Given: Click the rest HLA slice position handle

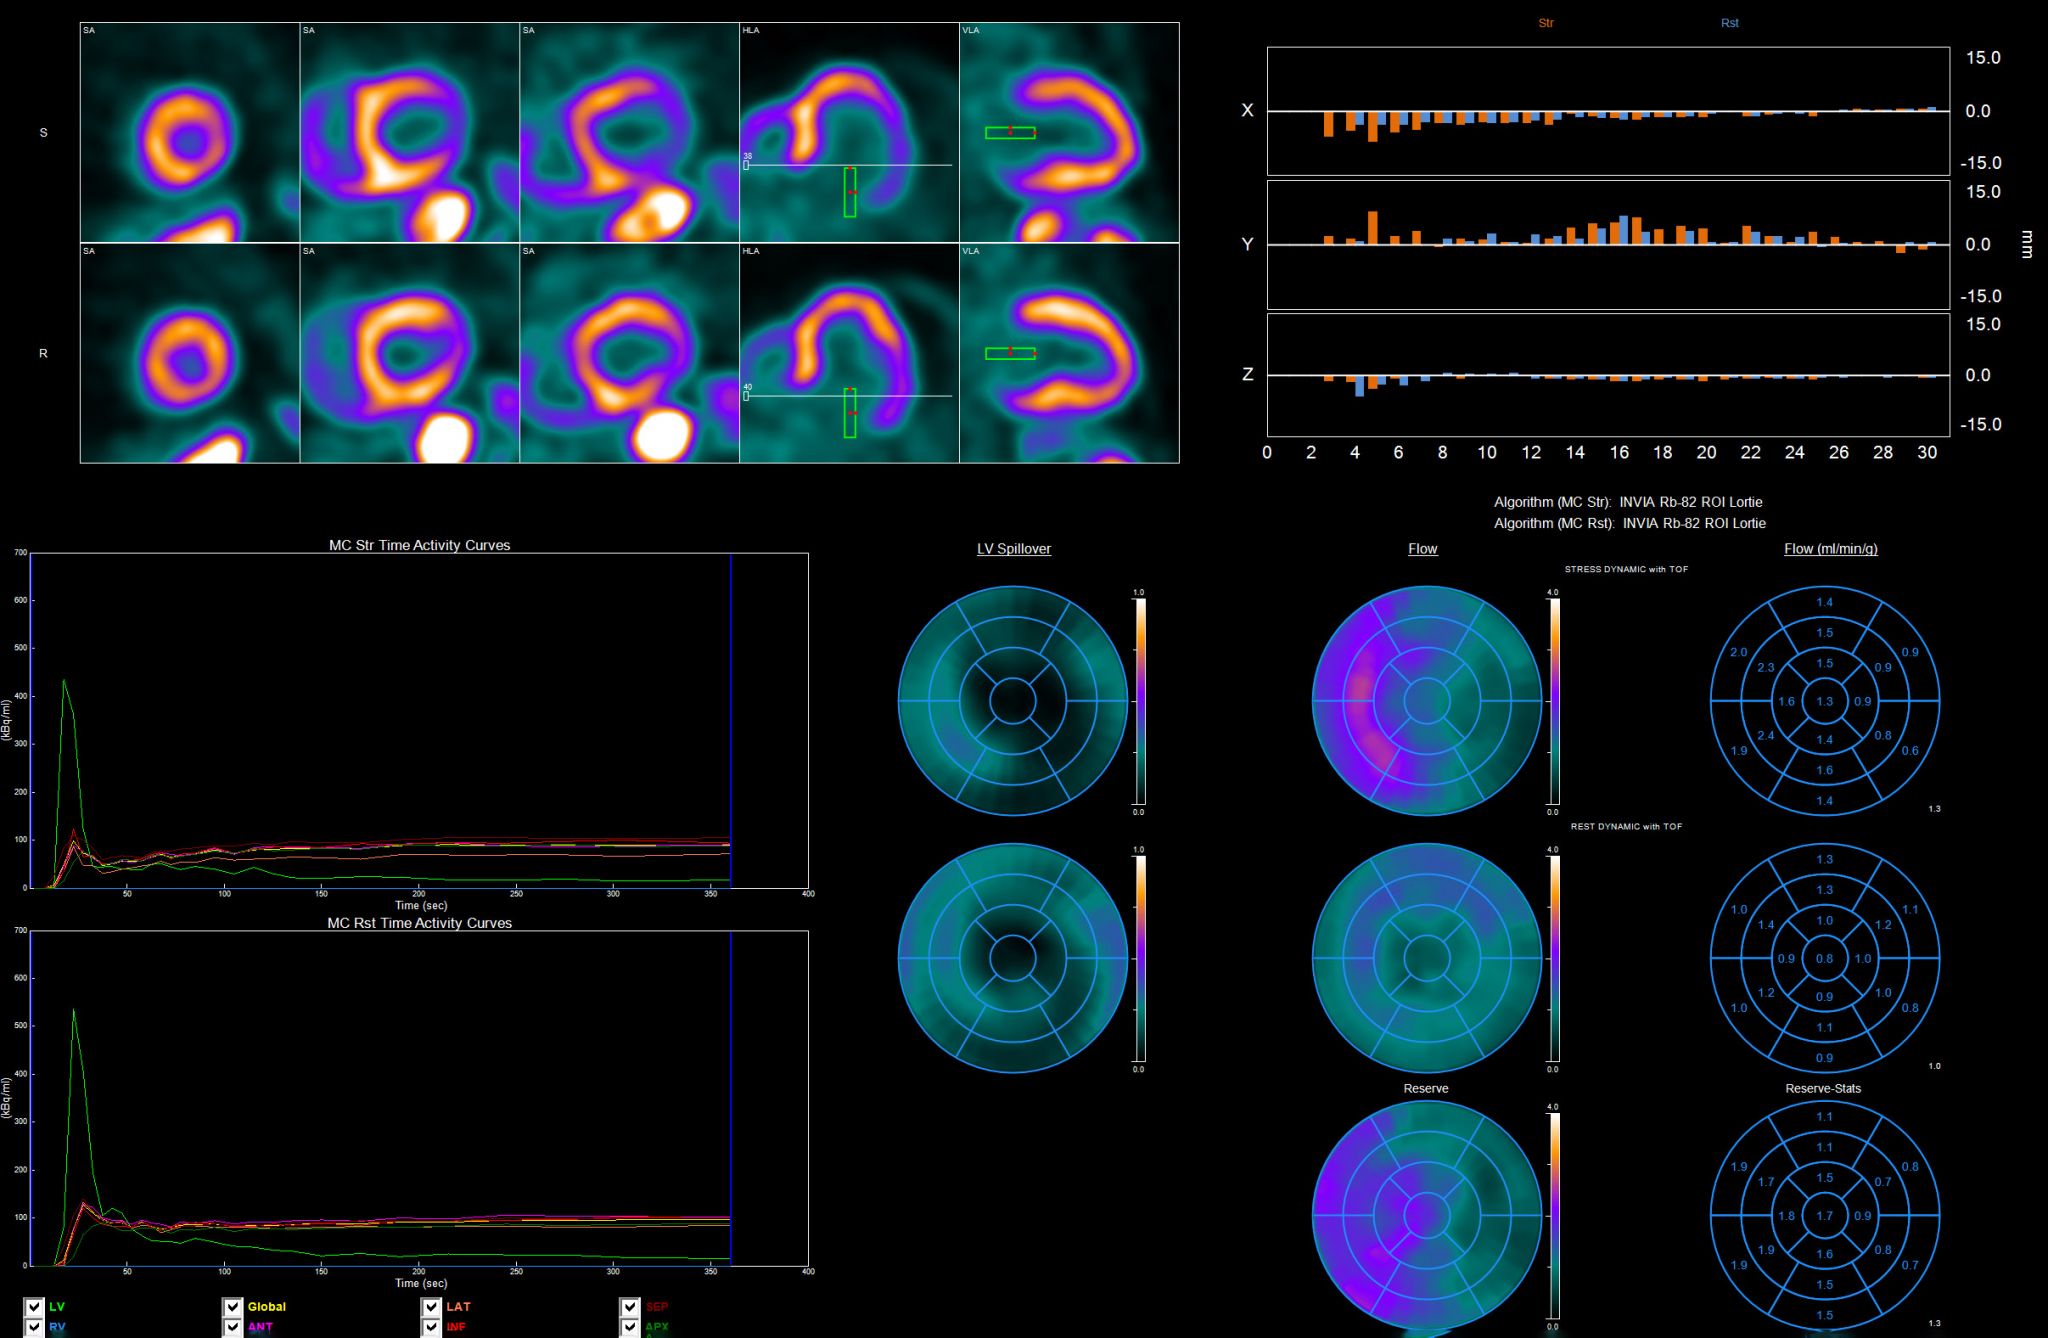Looking at the screenshot, I should coord(746,396).
